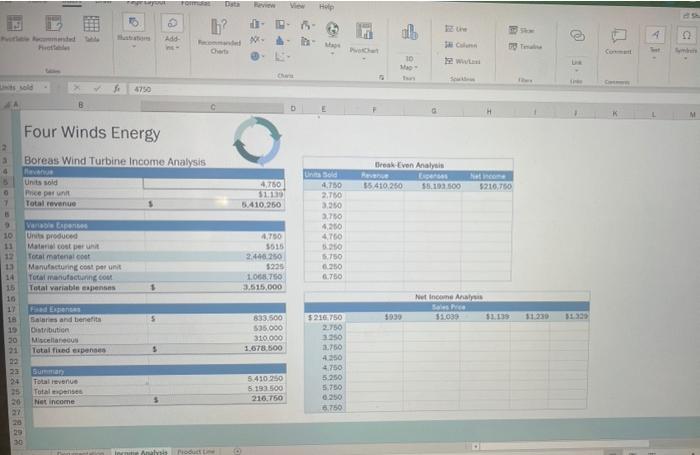Select the $1,239 Sales Price cell
Viewport: 700px width, 455px height.
(x=529, y=317)
